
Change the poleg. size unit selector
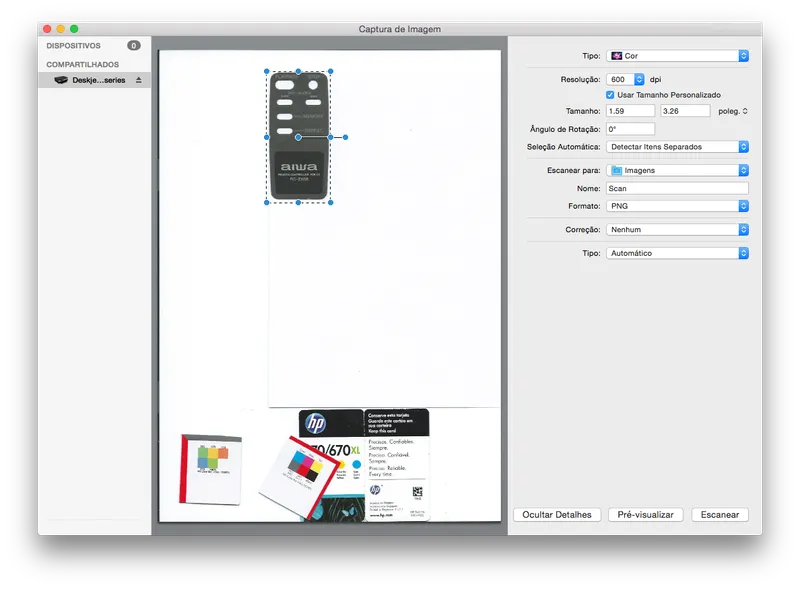(x=731, y=111)
